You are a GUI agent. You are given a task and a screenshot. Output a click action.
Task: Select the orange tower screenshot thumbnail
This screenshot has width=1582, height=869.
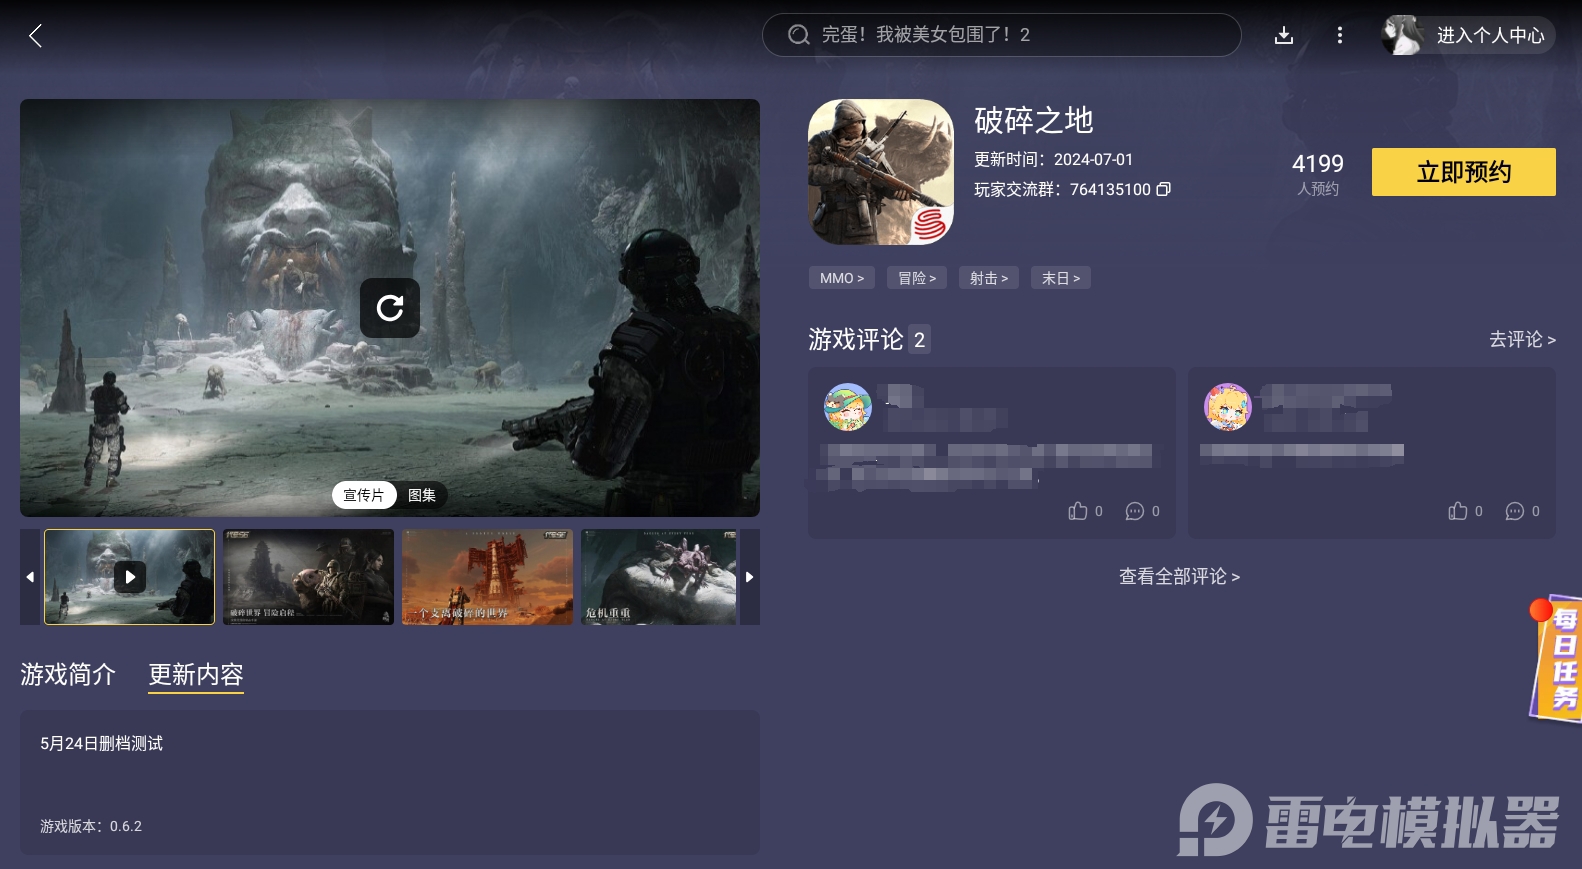point(488,577)
